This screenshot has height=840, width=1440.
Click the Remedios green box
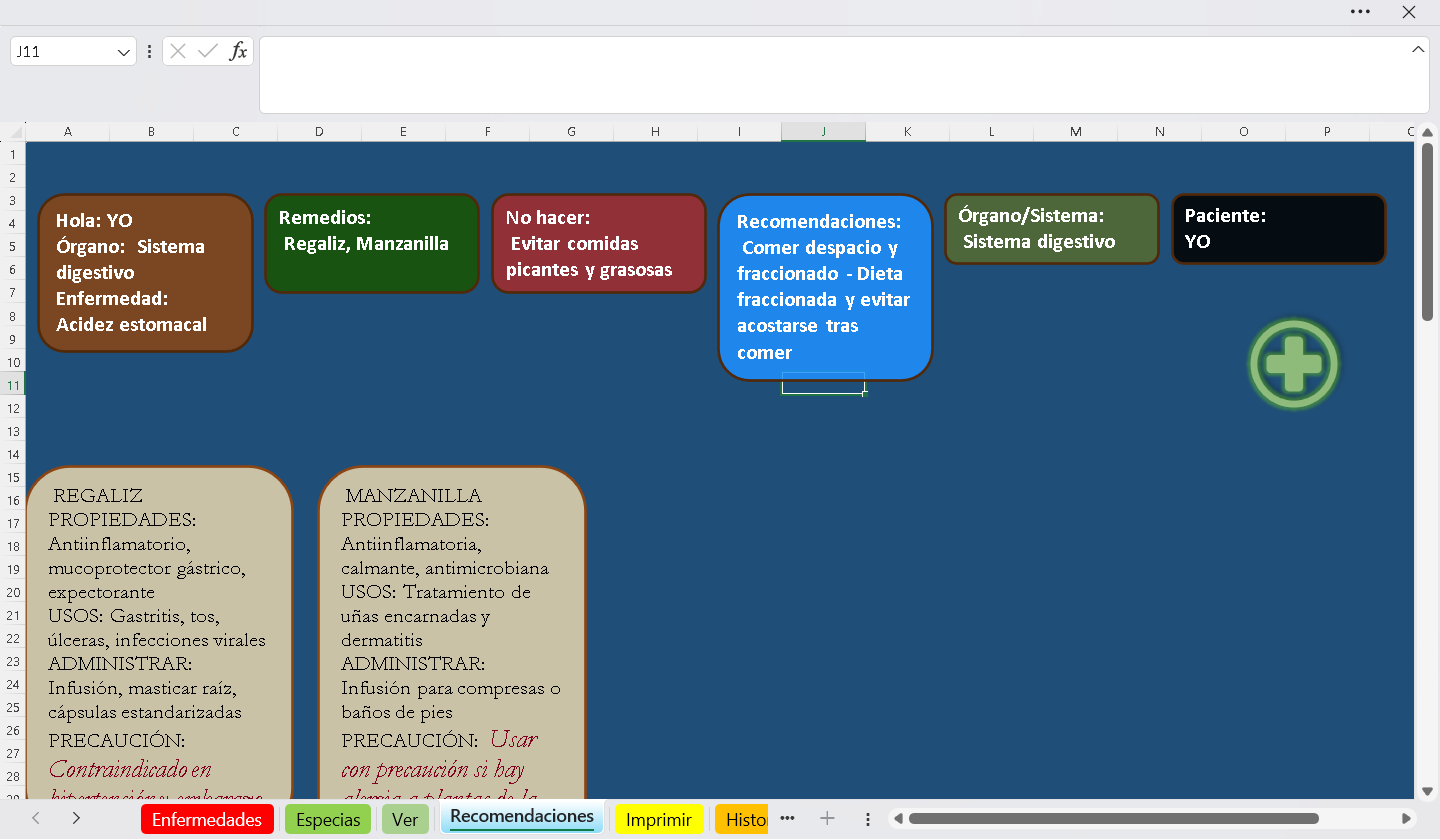tap(372, 243)
